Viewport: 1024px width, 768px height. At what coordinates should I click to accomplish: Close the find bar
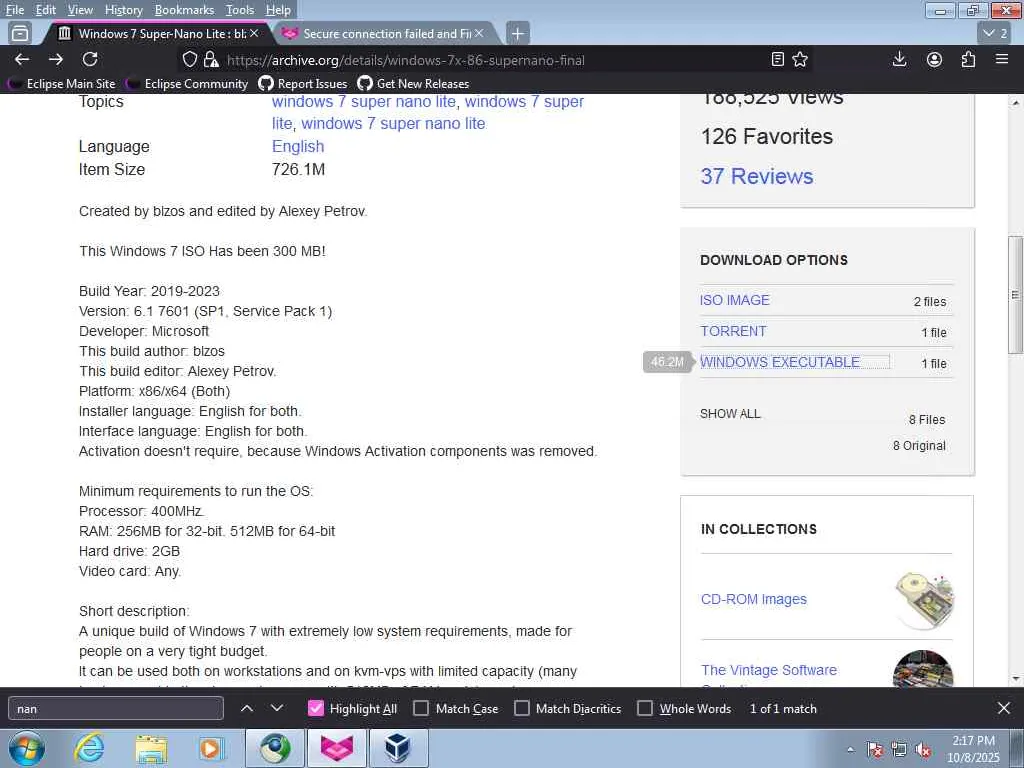click(x=1004, y=708)
